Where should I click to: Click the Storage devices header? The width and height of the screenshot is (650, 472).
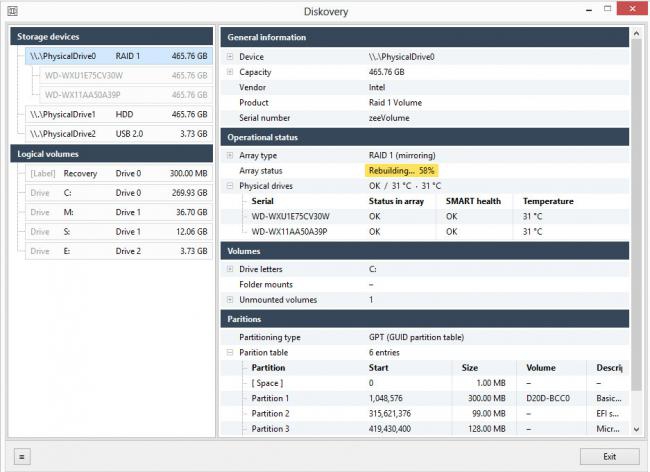click(x=112, y=36)
